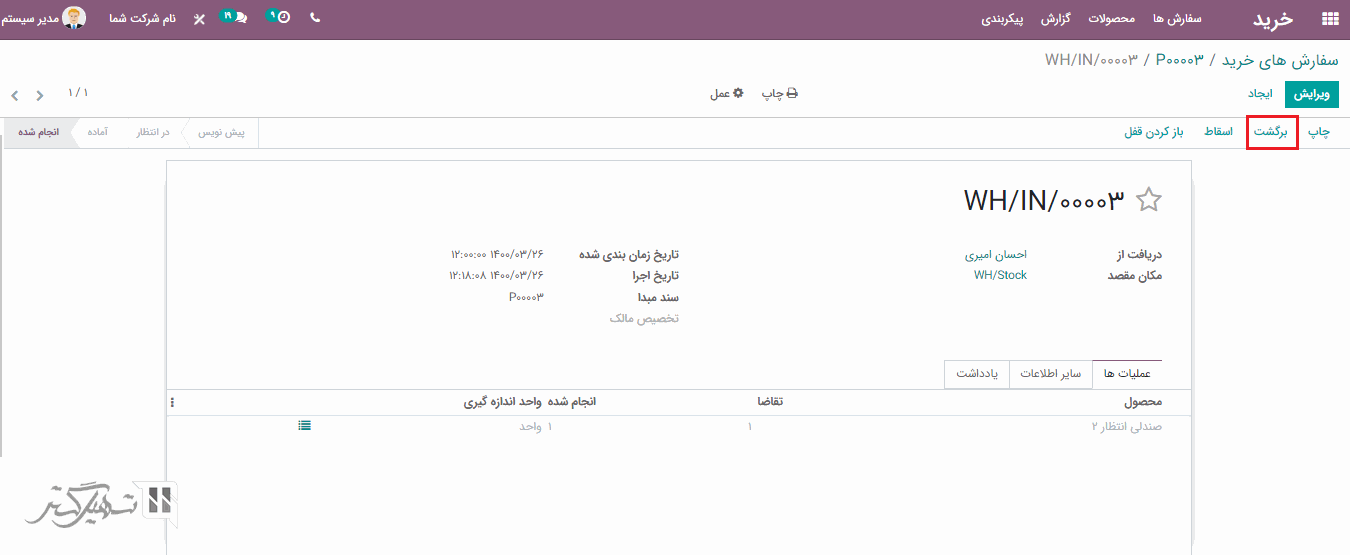Expand the چاپ print dropdown with printer icon
1350x555 pixels.
tap(780, 94)
